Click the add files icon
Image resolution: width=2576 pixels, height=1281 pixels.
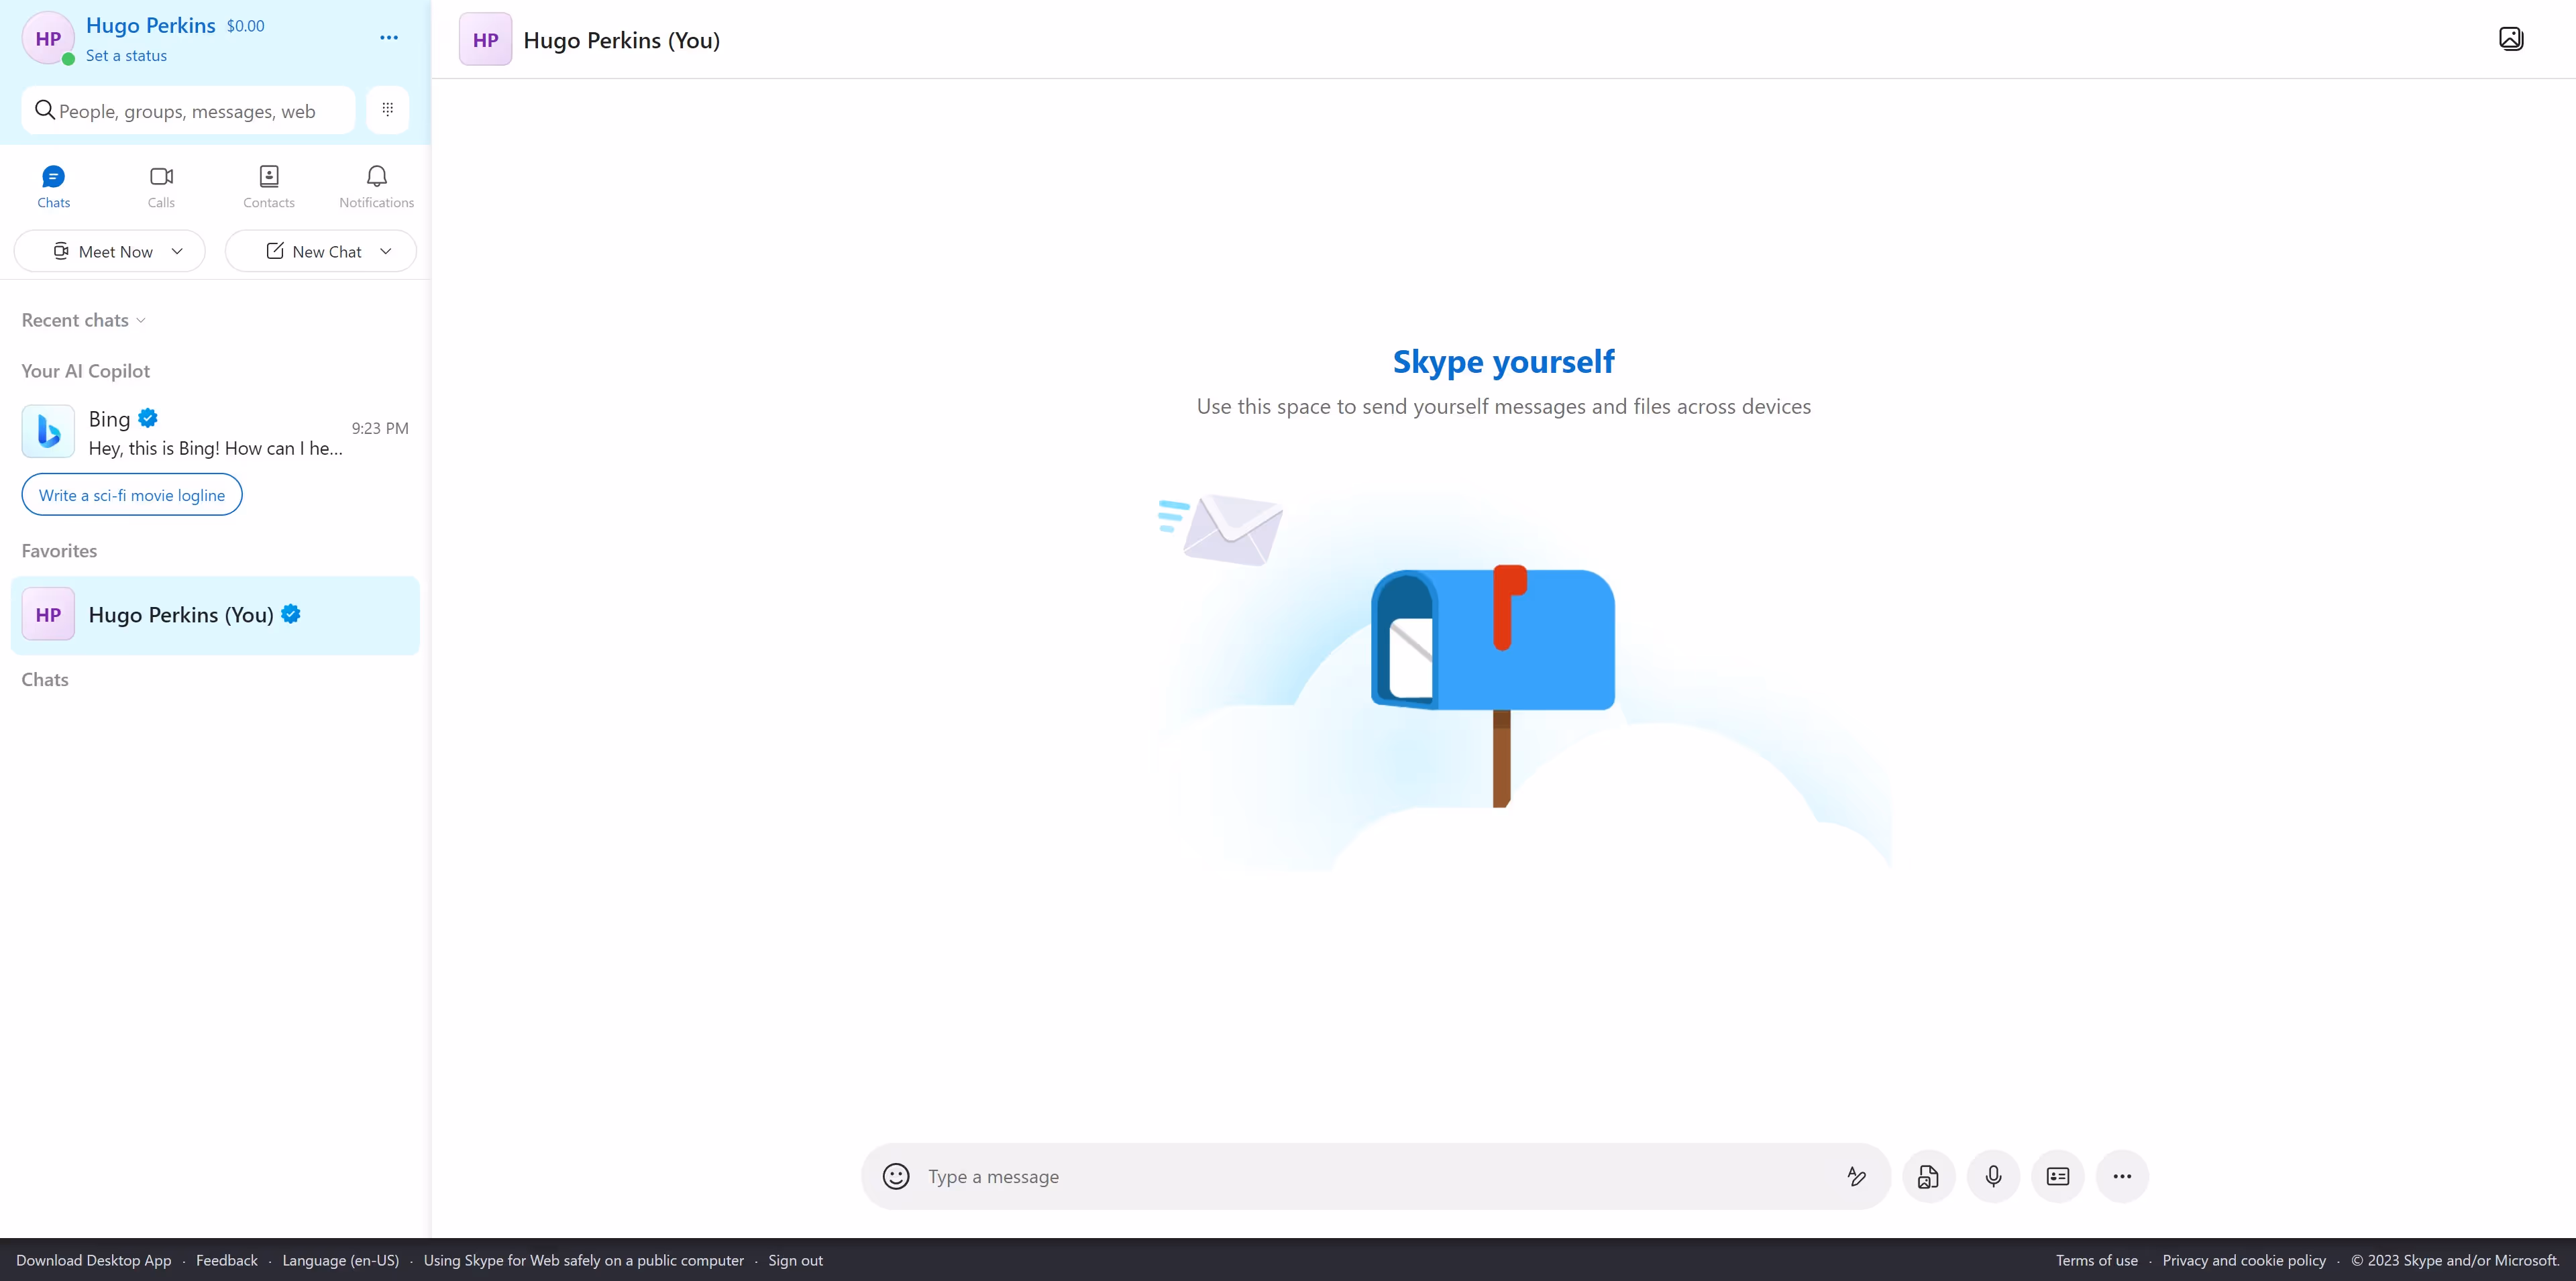coord(1928,1176)
